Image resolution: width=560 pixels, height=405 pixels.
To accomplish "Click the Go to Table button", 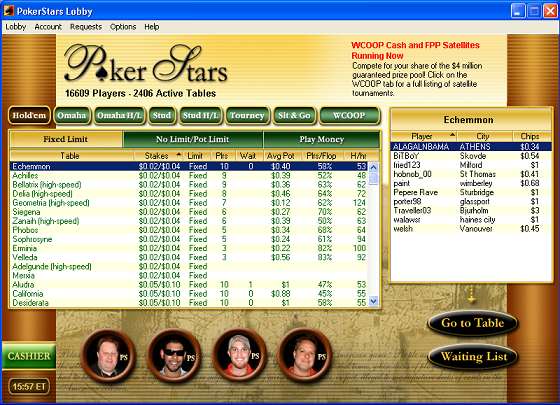I will pos(473,323).
